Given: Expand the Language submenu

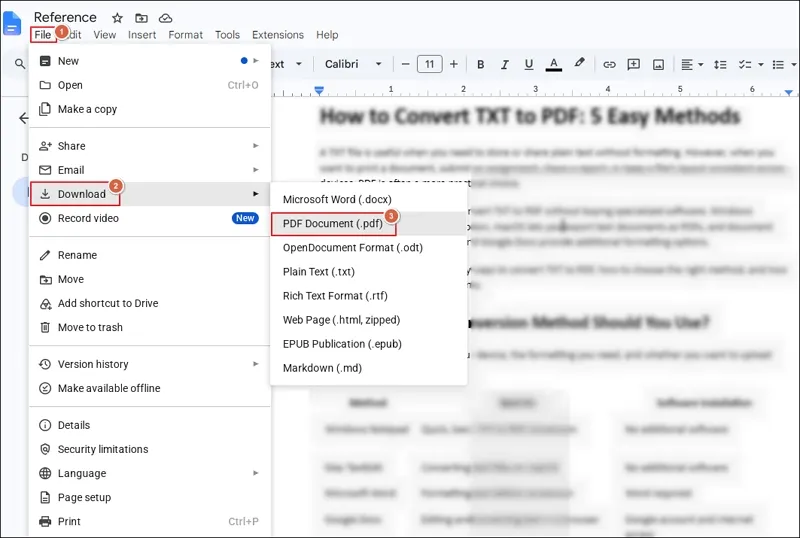Looking at the screenshot, I should point(149,473).
